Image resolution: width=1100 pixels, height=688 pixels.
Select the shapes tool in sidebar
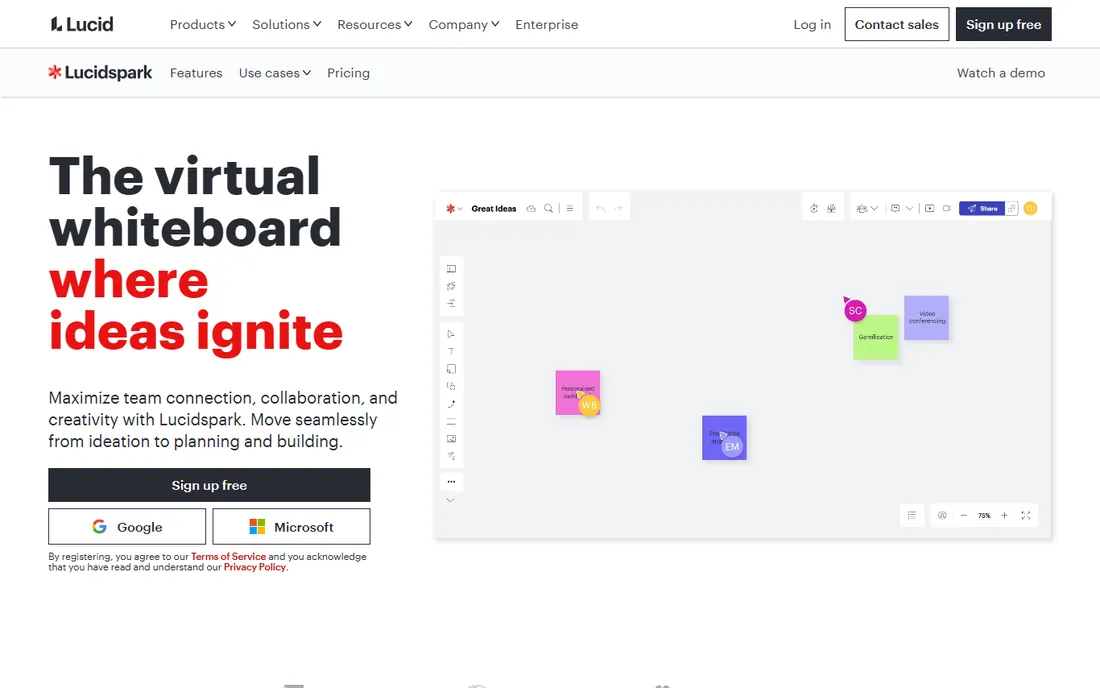[x=451, y=386]
